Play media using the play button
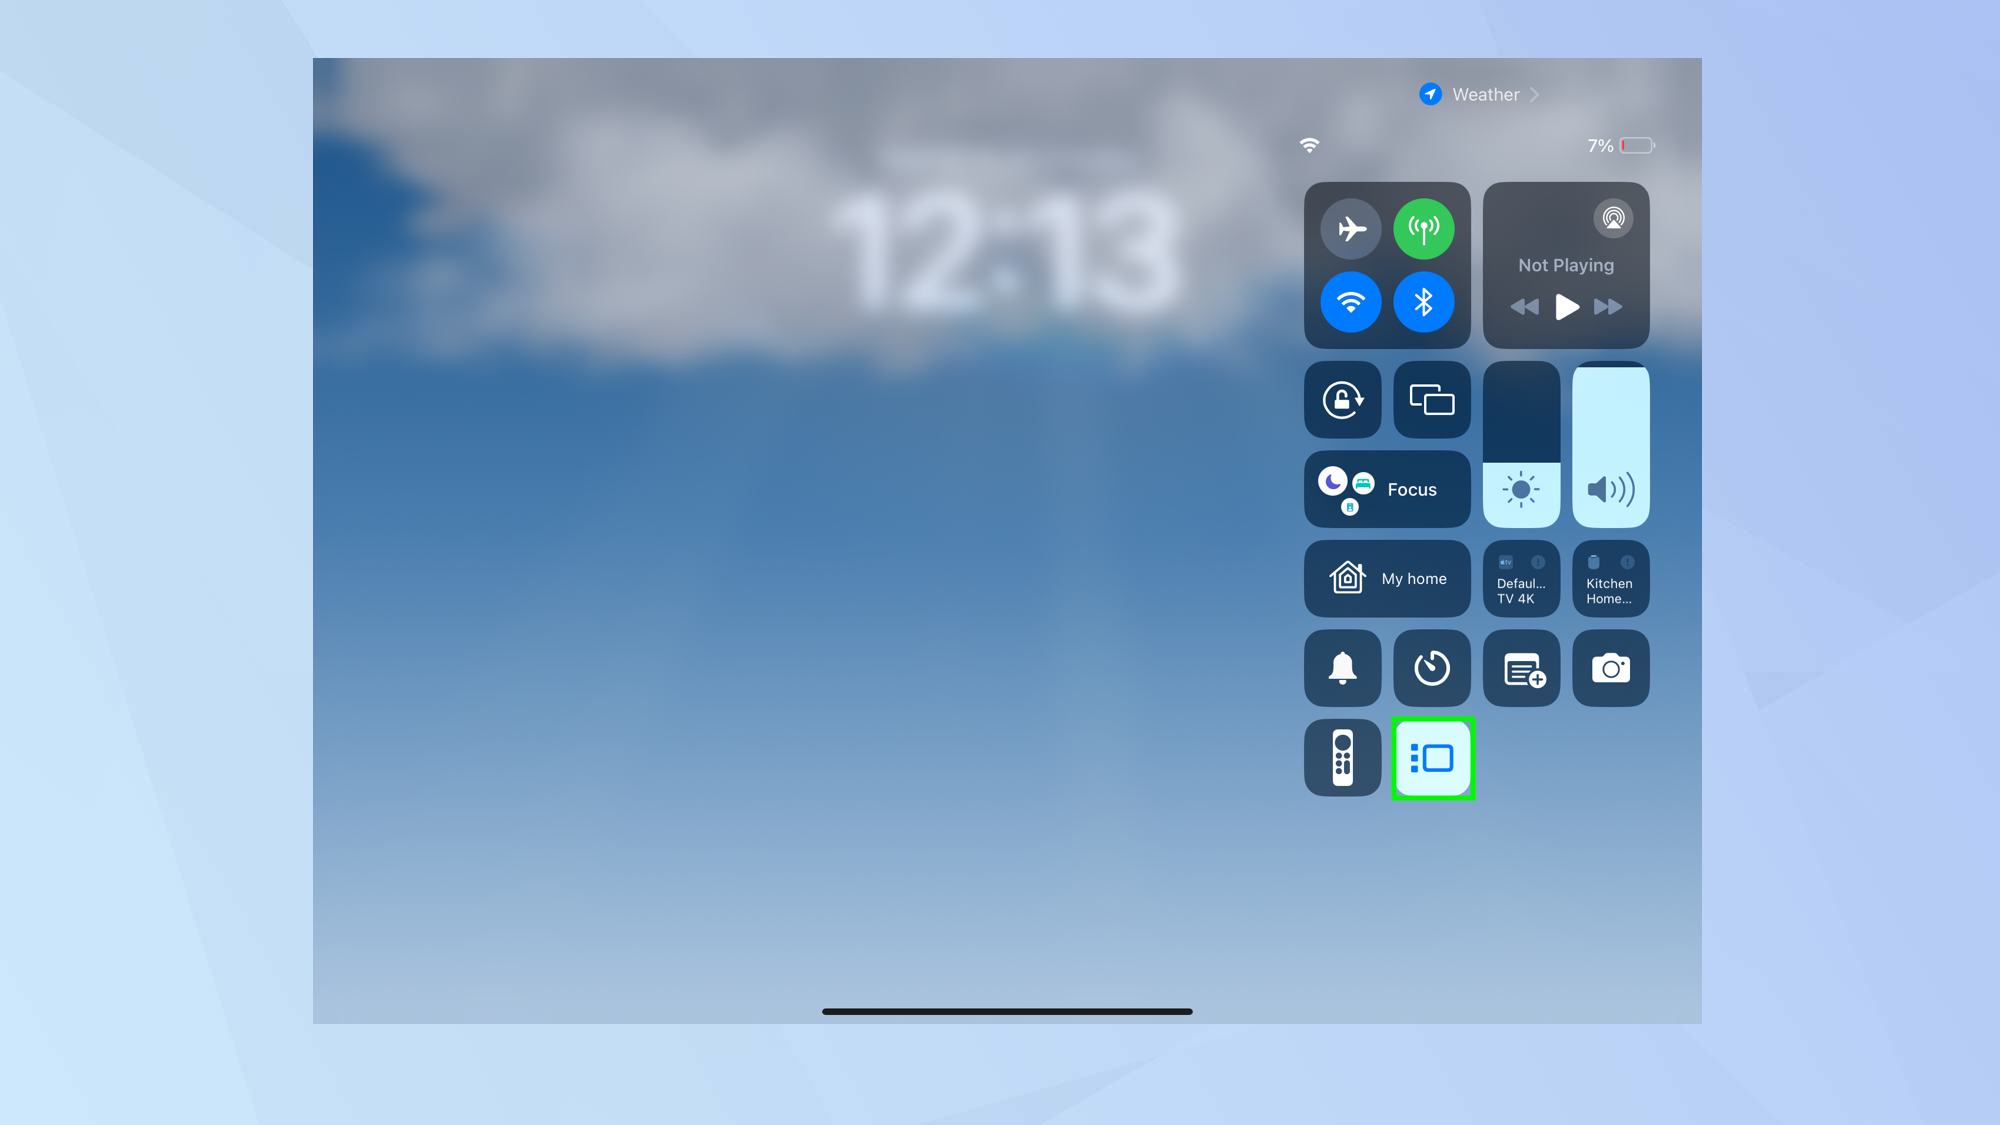 (x=1566, y=306)
